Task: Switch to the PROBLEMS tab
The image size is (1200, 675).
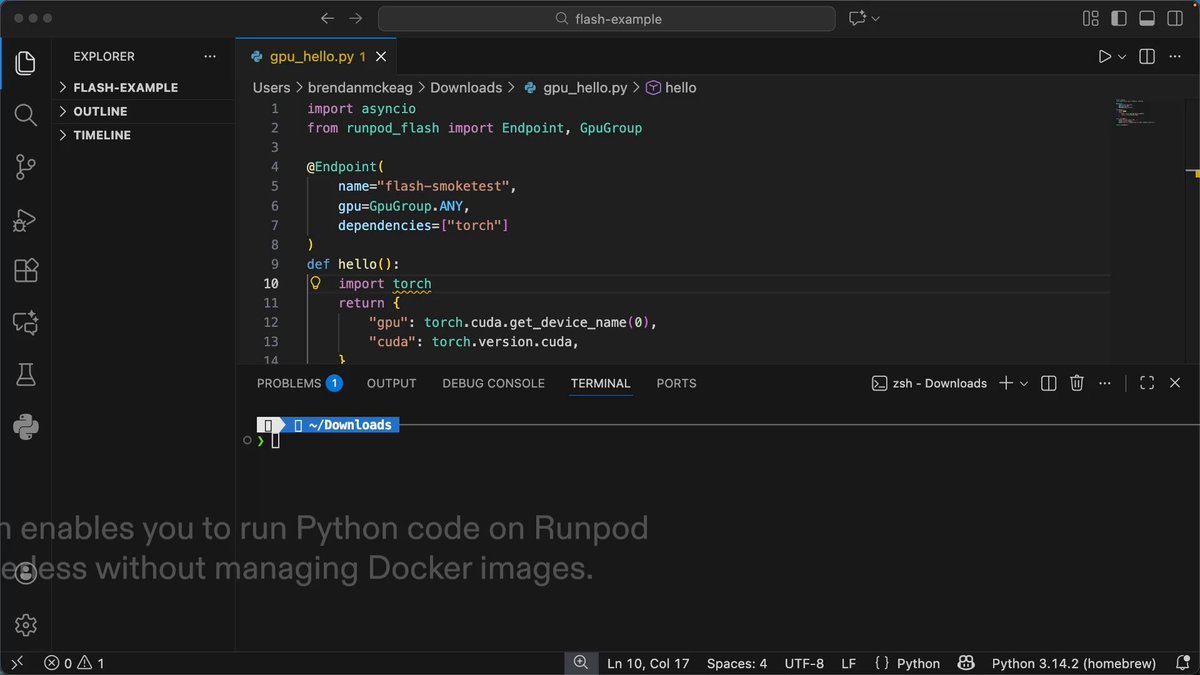Action: tap(299, 383)
